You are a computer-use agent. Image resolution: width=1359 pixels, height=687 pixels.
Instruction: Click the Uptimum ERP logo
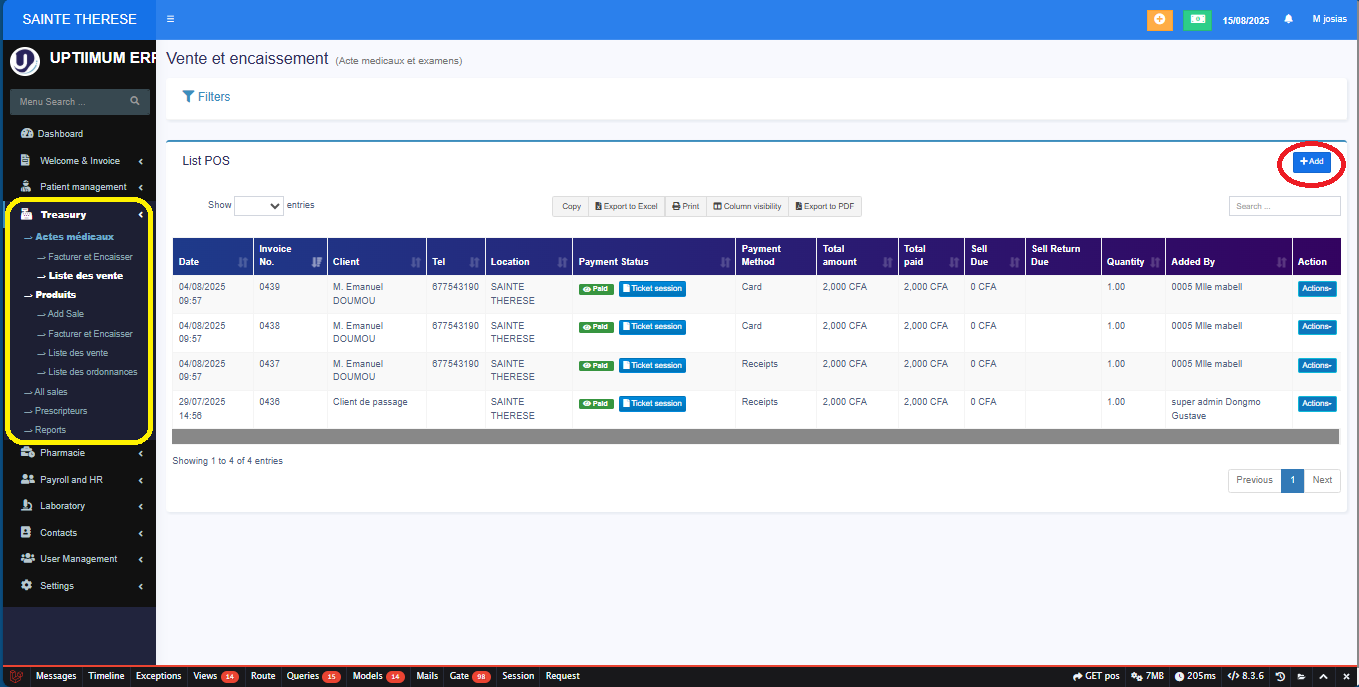click(x=24, y=61)
